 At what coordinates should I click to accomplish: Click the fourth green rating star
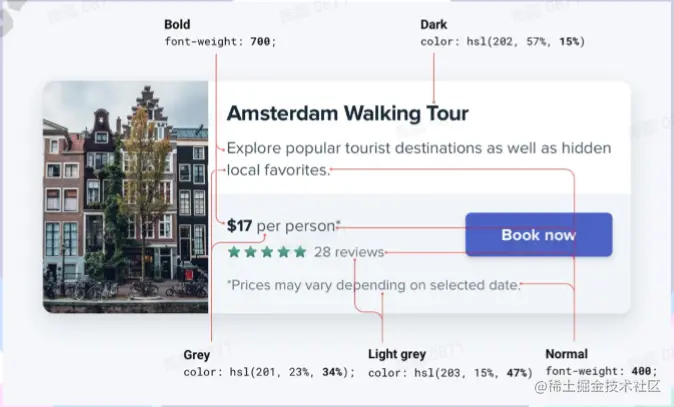[x=284, y=251]
